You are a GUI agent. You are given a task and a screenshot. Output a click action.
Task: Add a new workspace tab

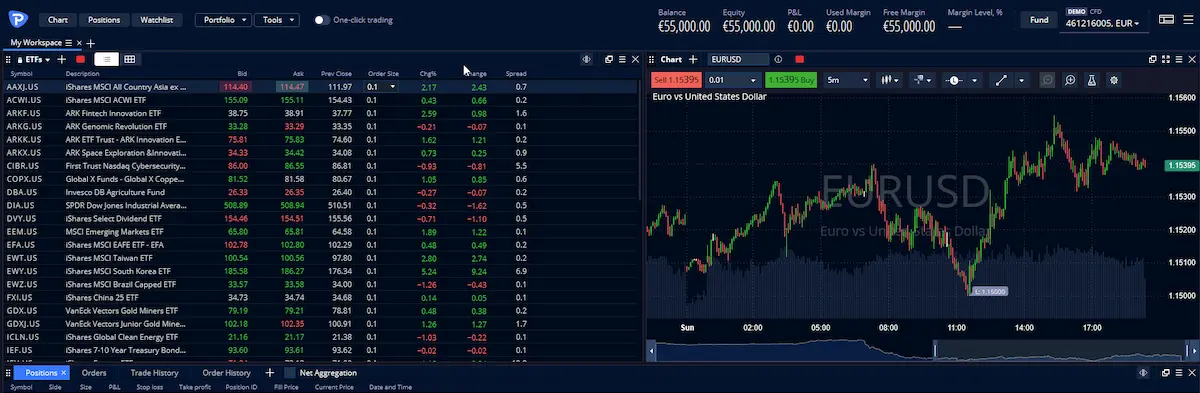[91, 43]
